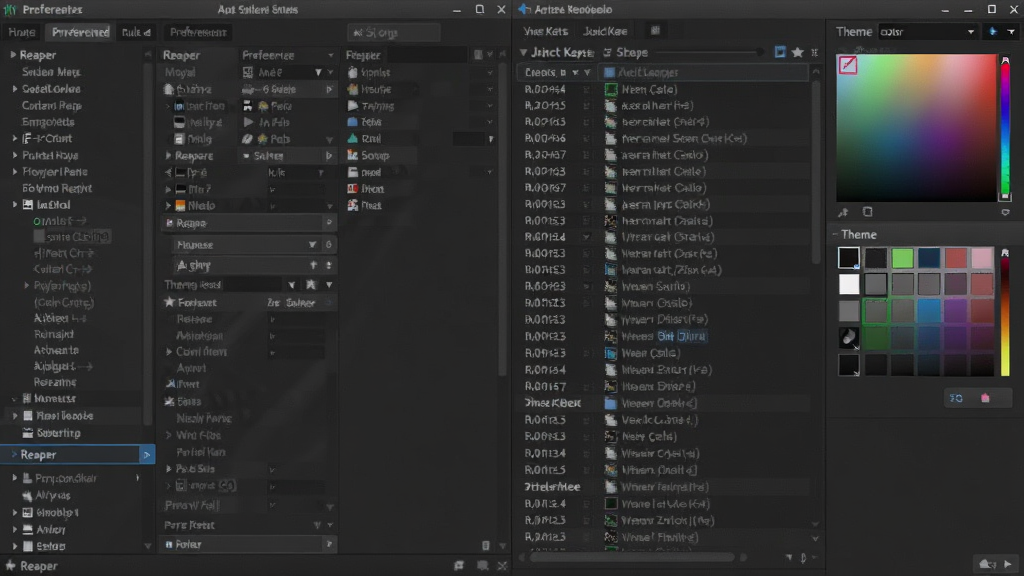Click the Reaper column header

click(181, 56)
